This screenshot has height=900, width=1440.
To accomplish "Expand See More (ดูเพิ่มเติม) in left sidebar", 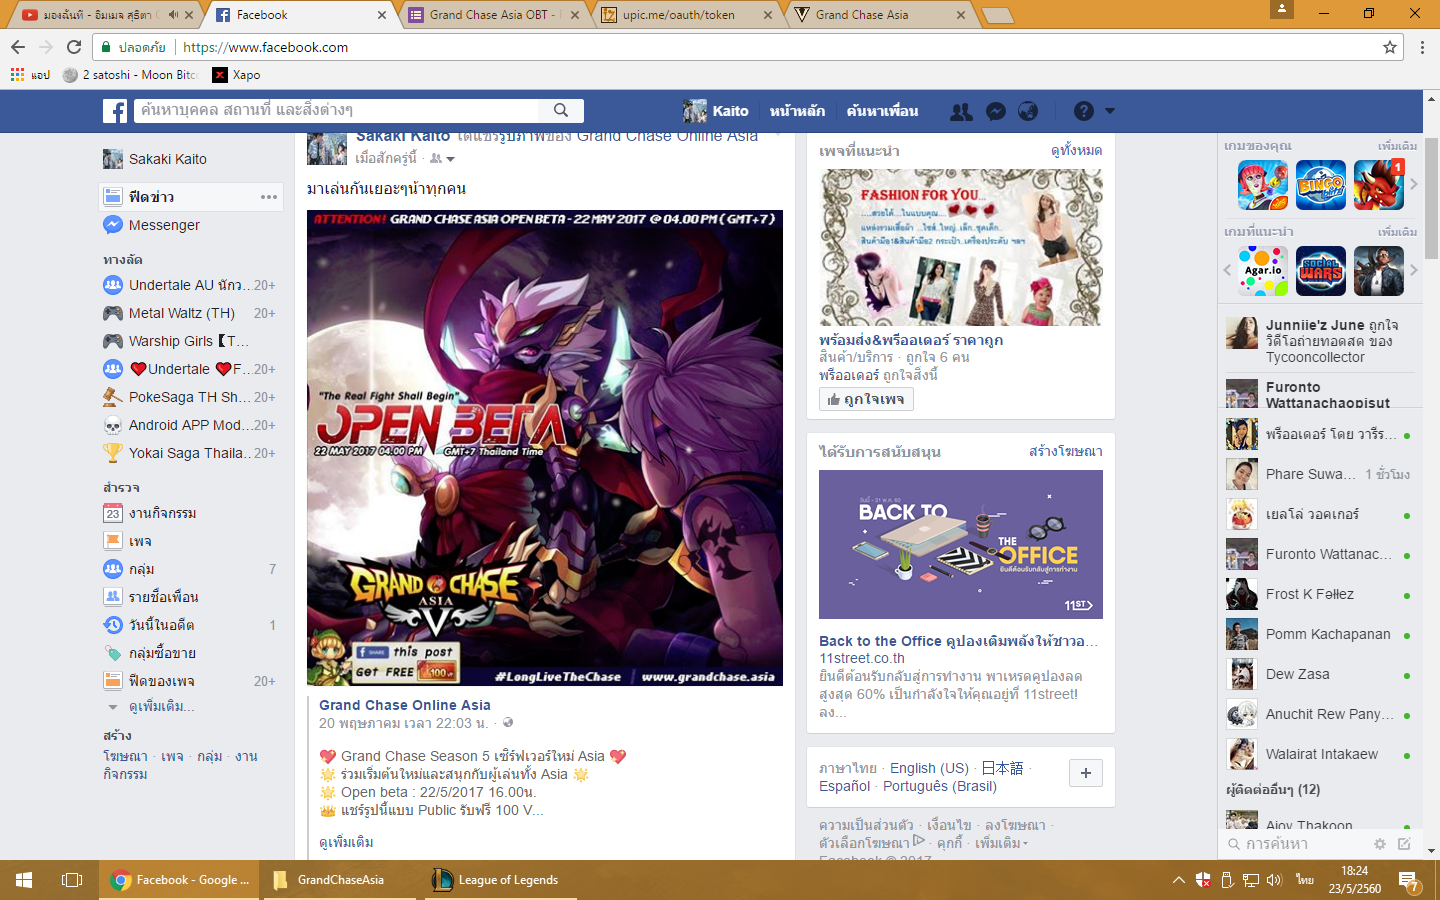I will point(151,707).
